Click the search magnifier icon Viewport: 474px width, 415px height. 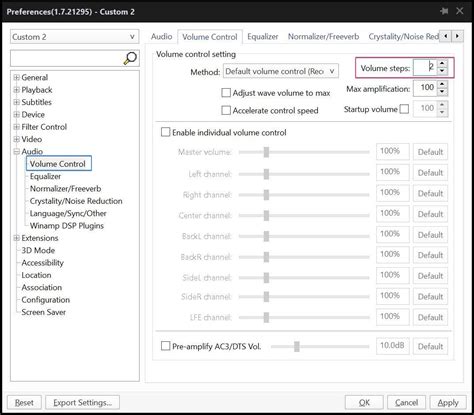(x=130, y=58)
